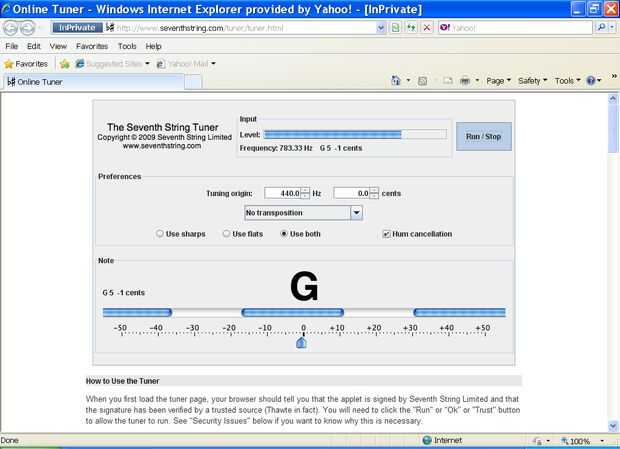620x449 pixels.
Task: Open the View menu
Action: point(58,46)
